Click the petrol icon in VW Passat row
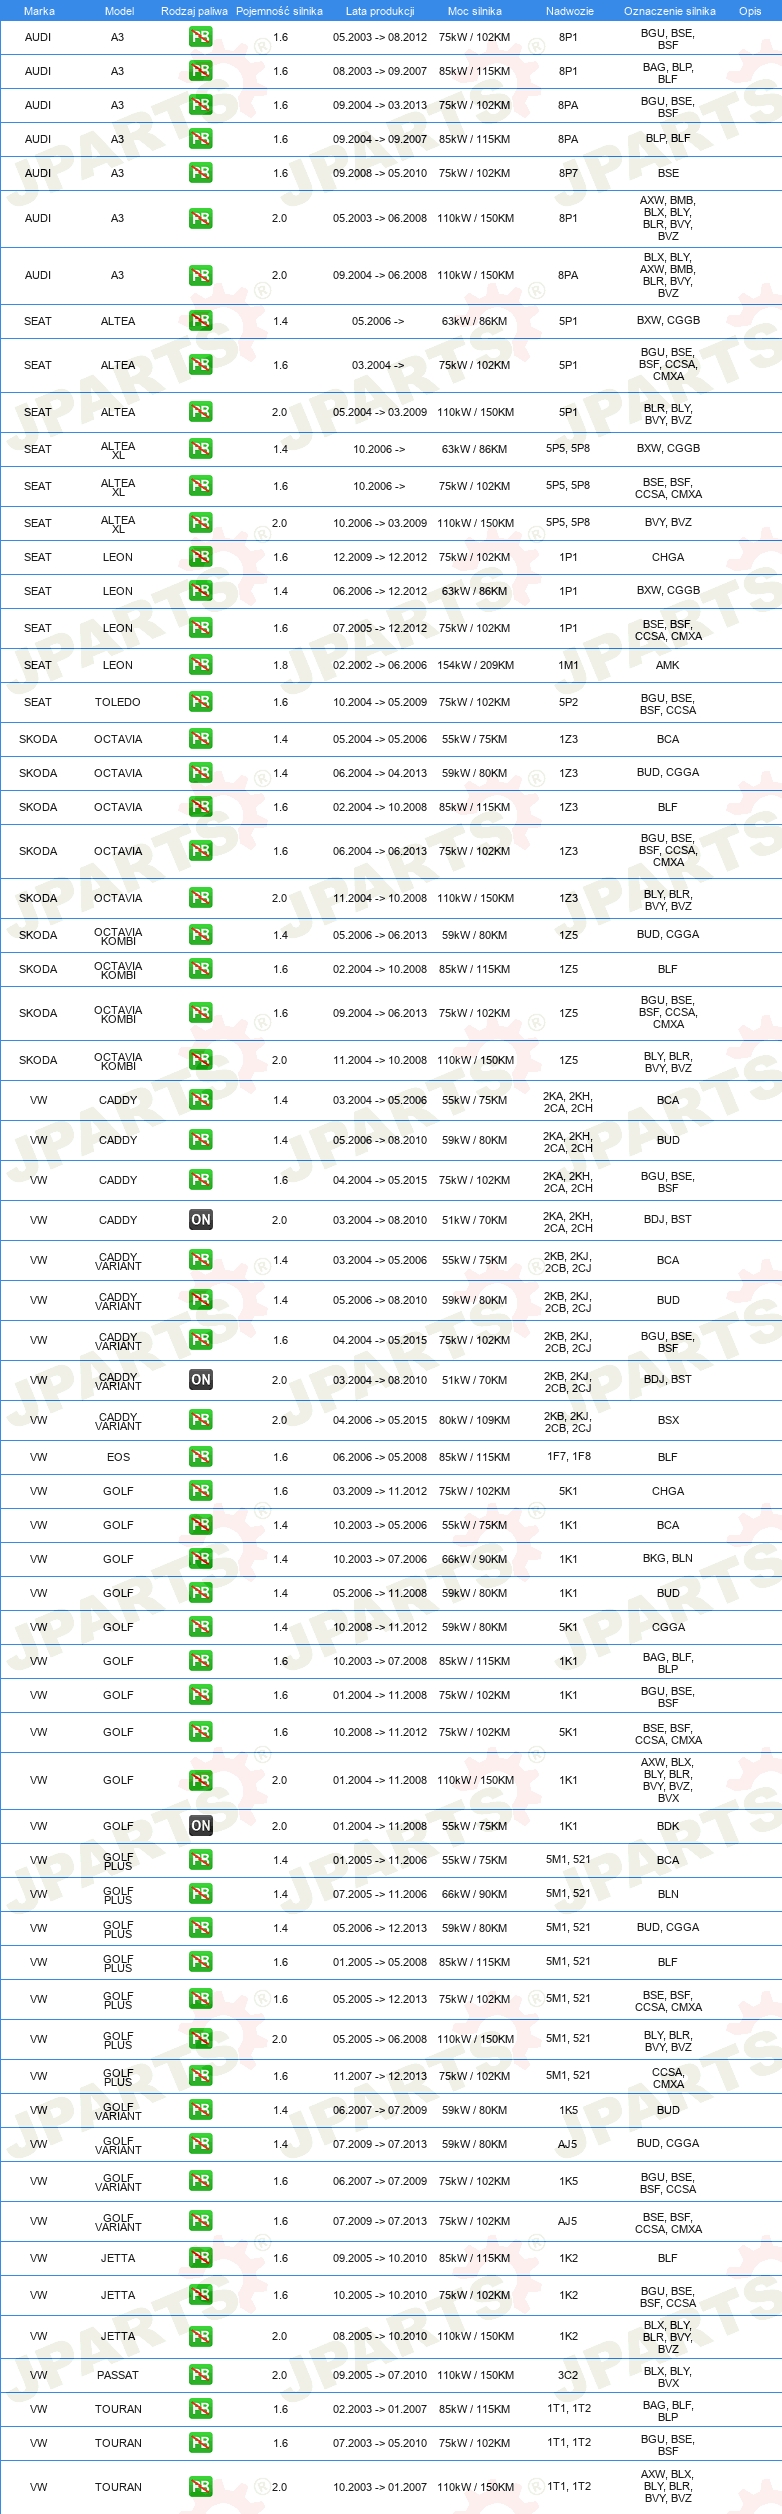The image size is (782, 2514). click(200, 2374)
